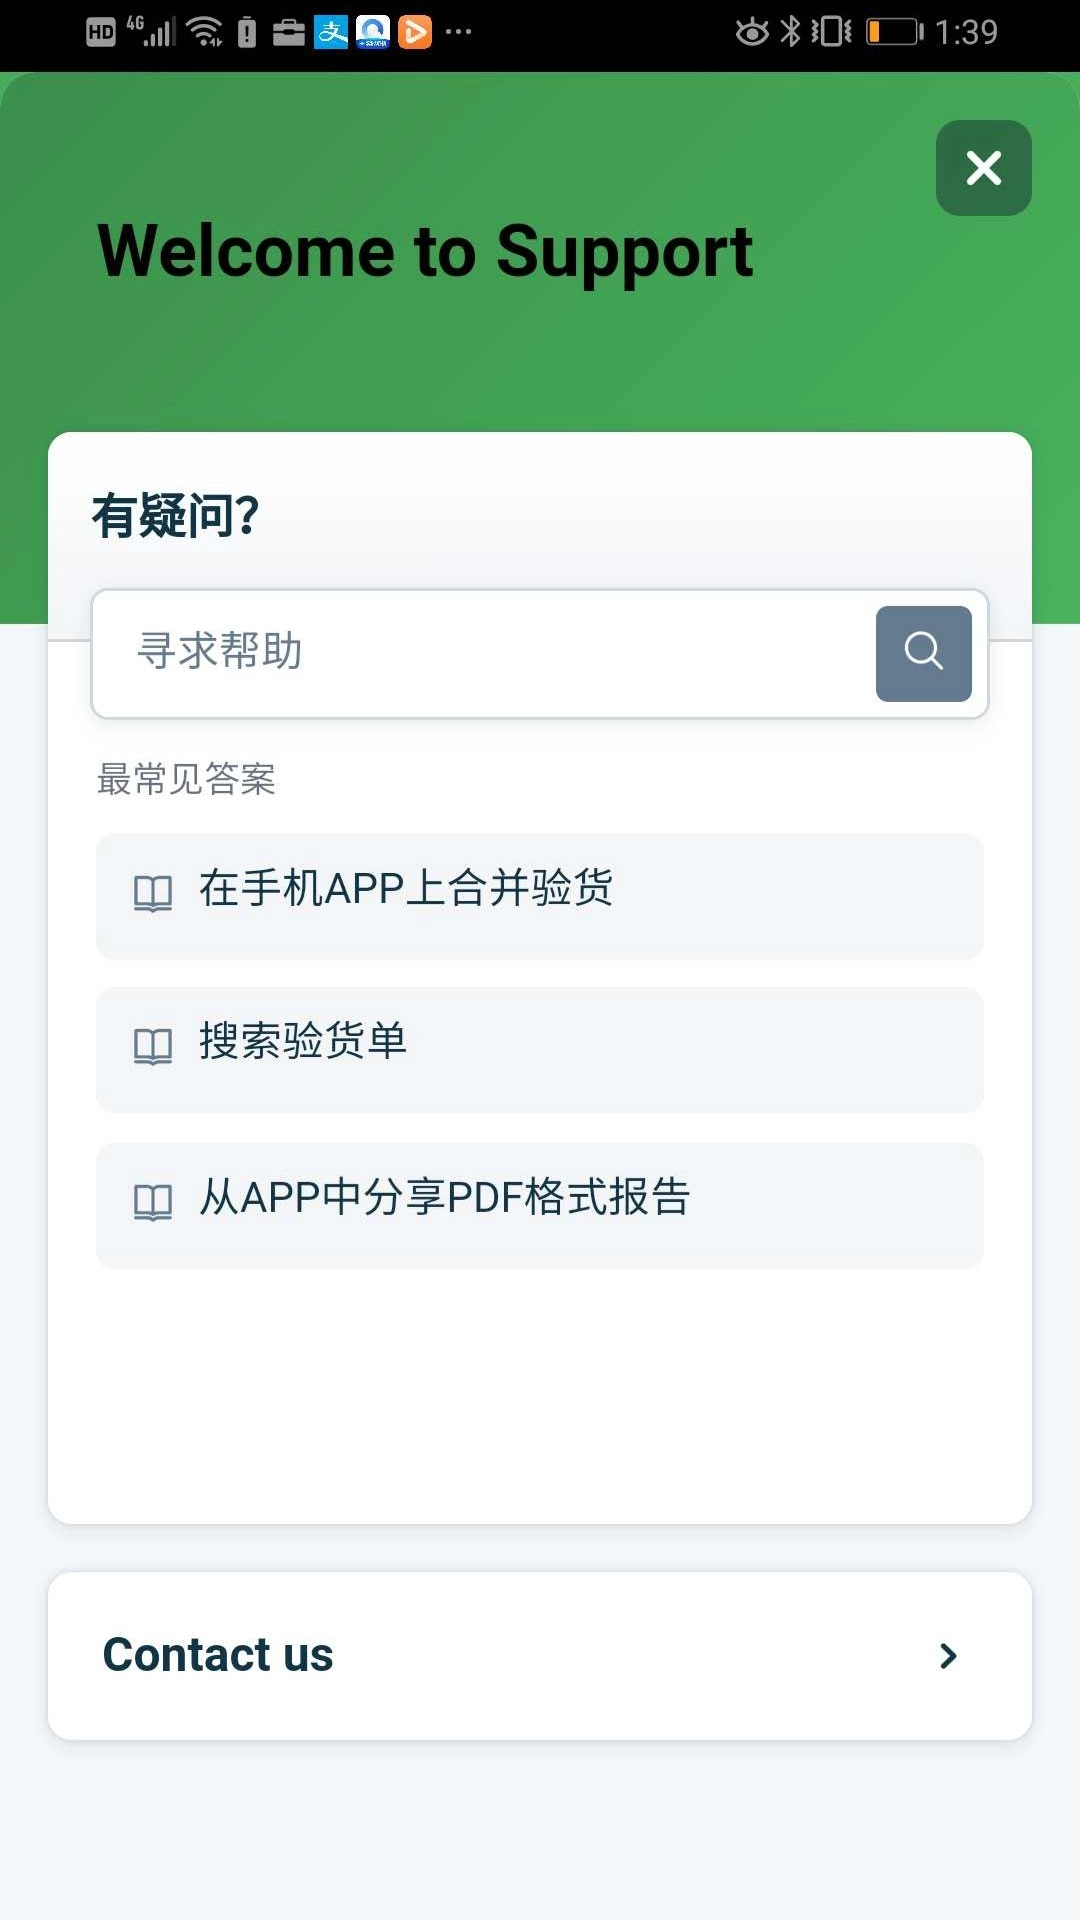The image size is (1080, 1920).
Task: Click the briefcase icon in the status bar
Action: [290, 31]
